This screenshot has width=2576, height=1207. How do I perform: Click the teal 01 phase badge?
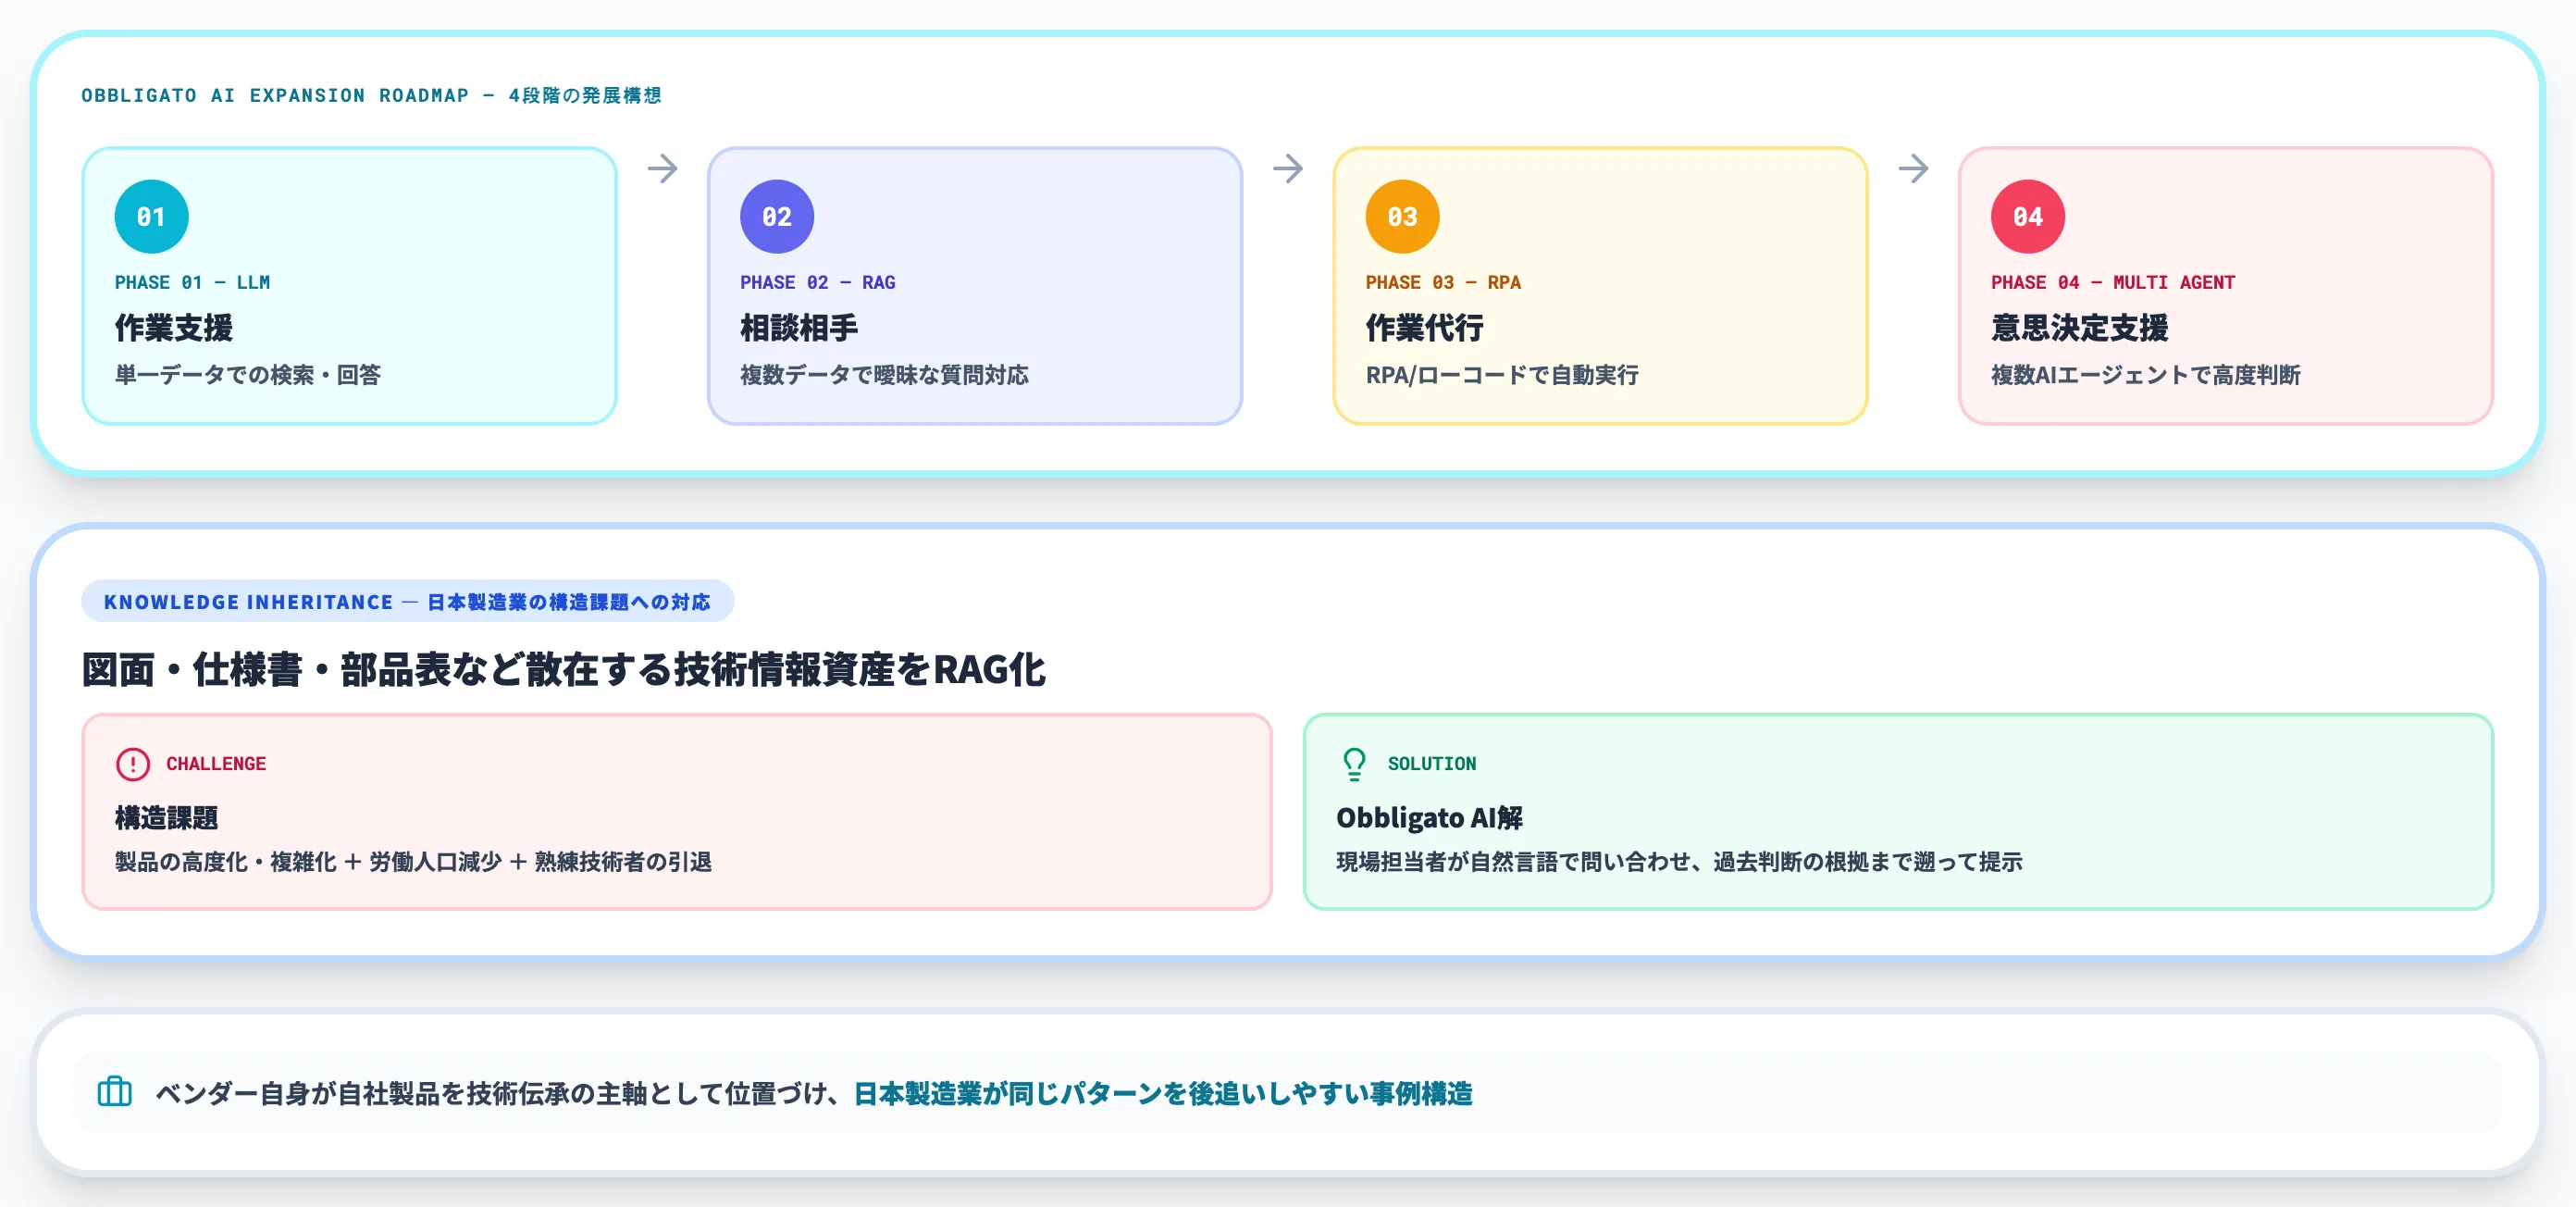coord(151,216)
